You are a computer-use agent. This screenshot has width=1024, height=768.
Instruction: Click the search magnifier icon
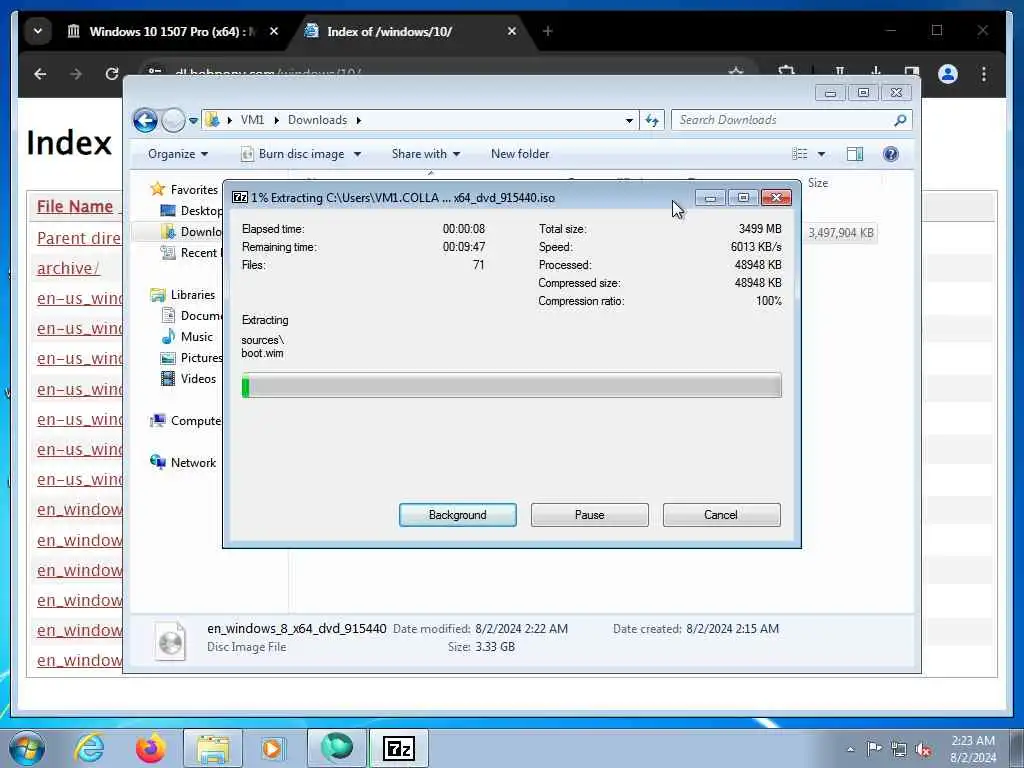[900, 120]
